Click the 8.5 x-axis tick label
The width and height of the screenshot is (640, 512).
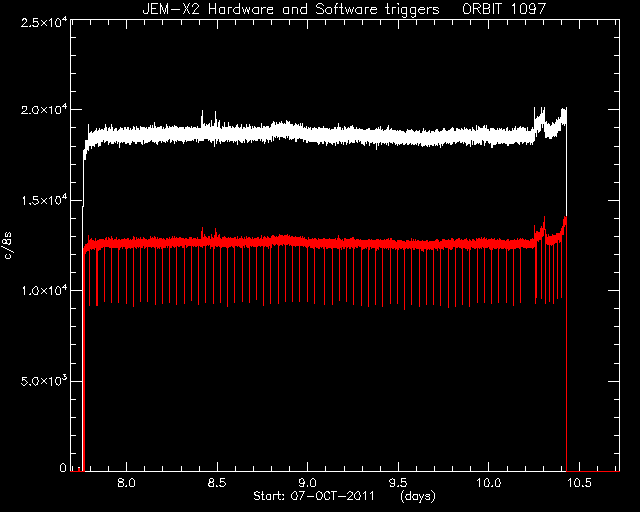[x=217, y=483]
